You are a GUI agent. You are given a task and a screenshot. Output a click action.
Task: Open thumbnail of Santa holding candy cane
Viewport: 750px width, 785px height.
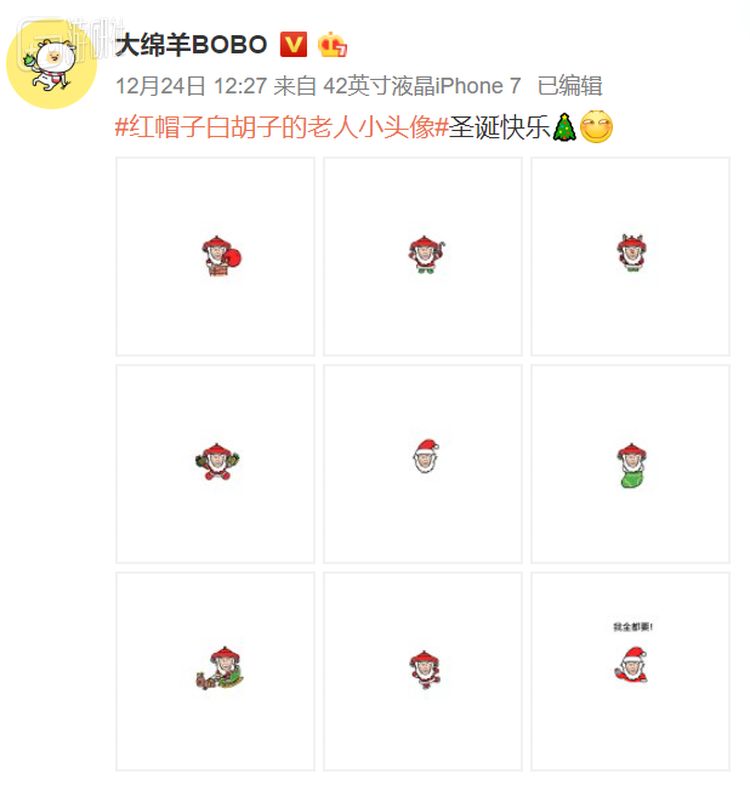click(x=423, y=256)
